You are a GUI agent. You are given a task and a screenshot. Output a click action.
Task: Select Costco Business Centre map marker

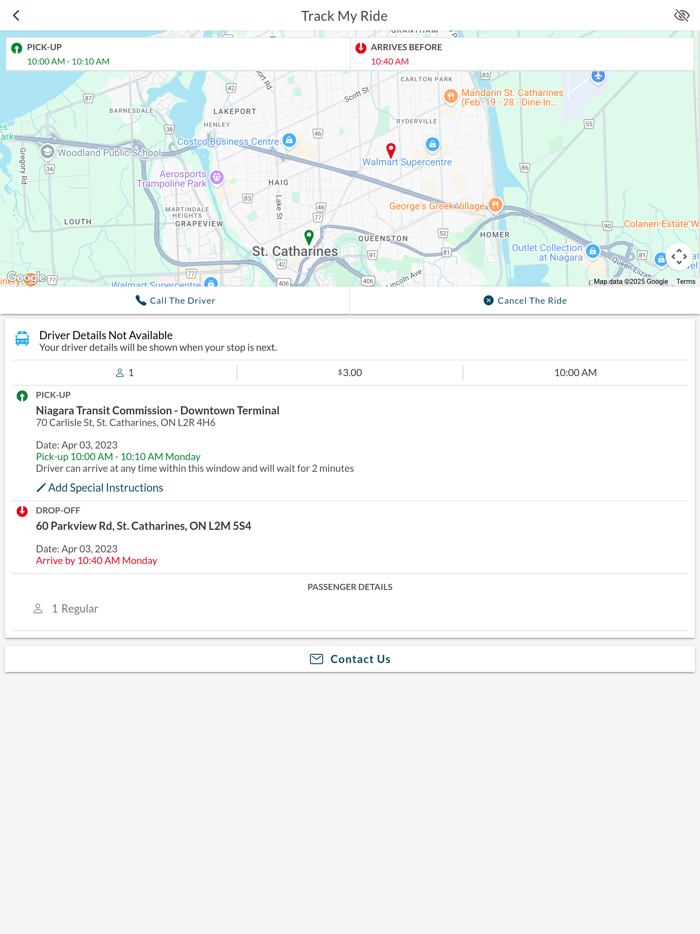coord(290,141)
